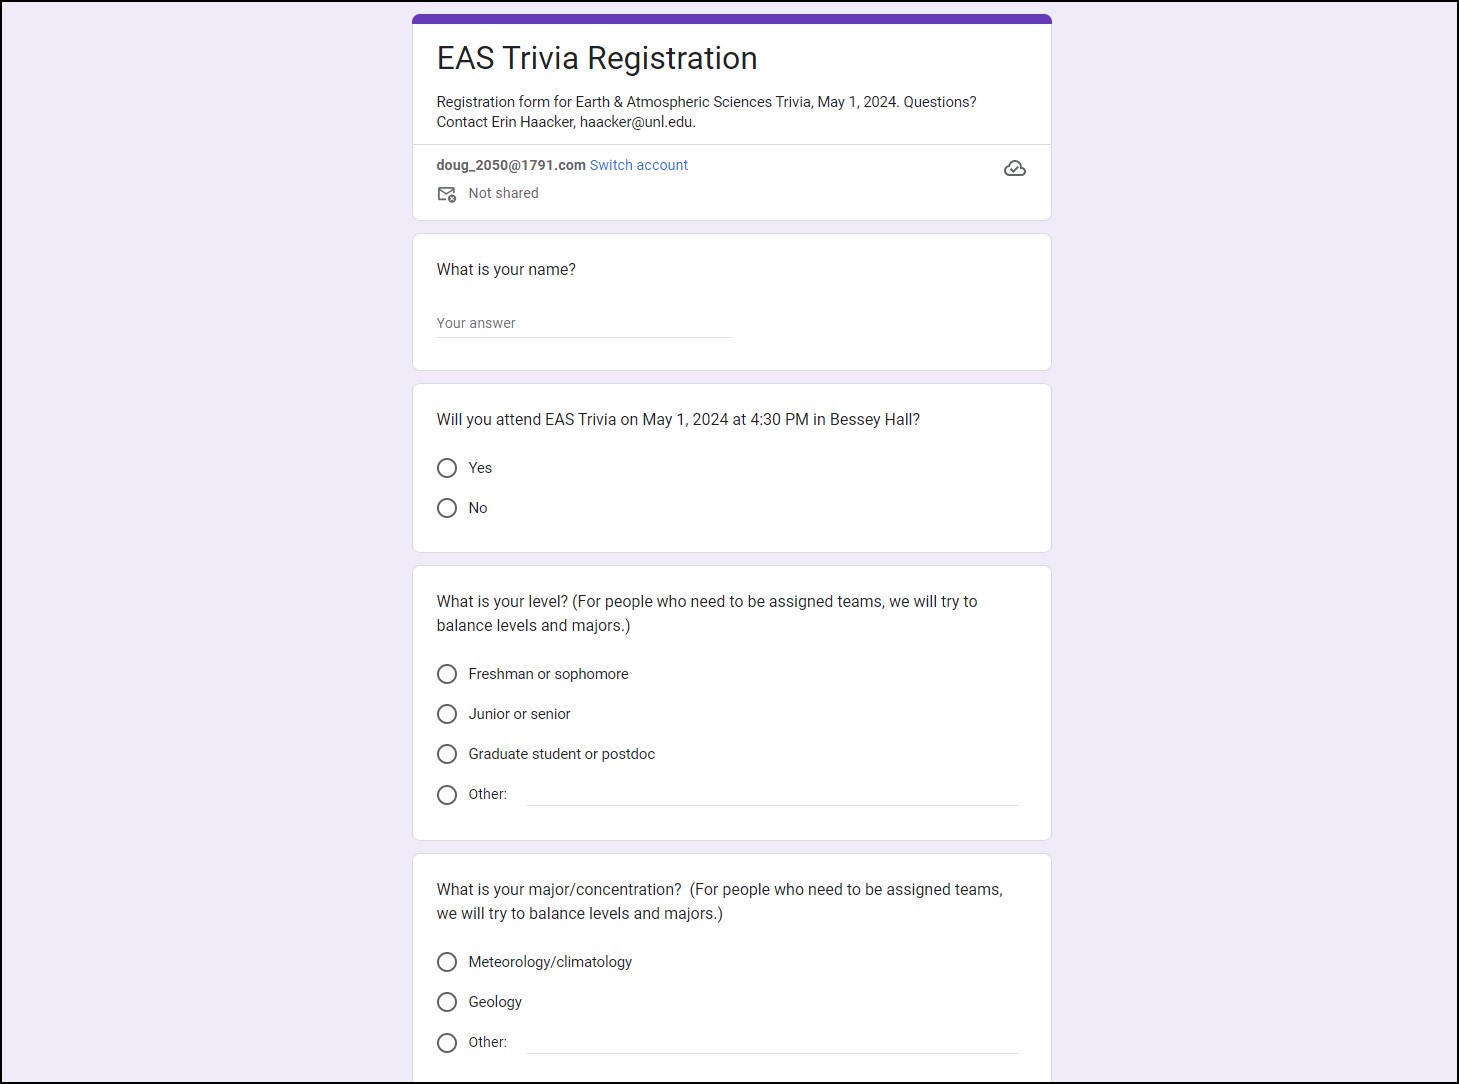Choose Graduate student or postdoc level
This screenshot has width=1459, height=1084.
pyautogui.click(x=447, y=754)
